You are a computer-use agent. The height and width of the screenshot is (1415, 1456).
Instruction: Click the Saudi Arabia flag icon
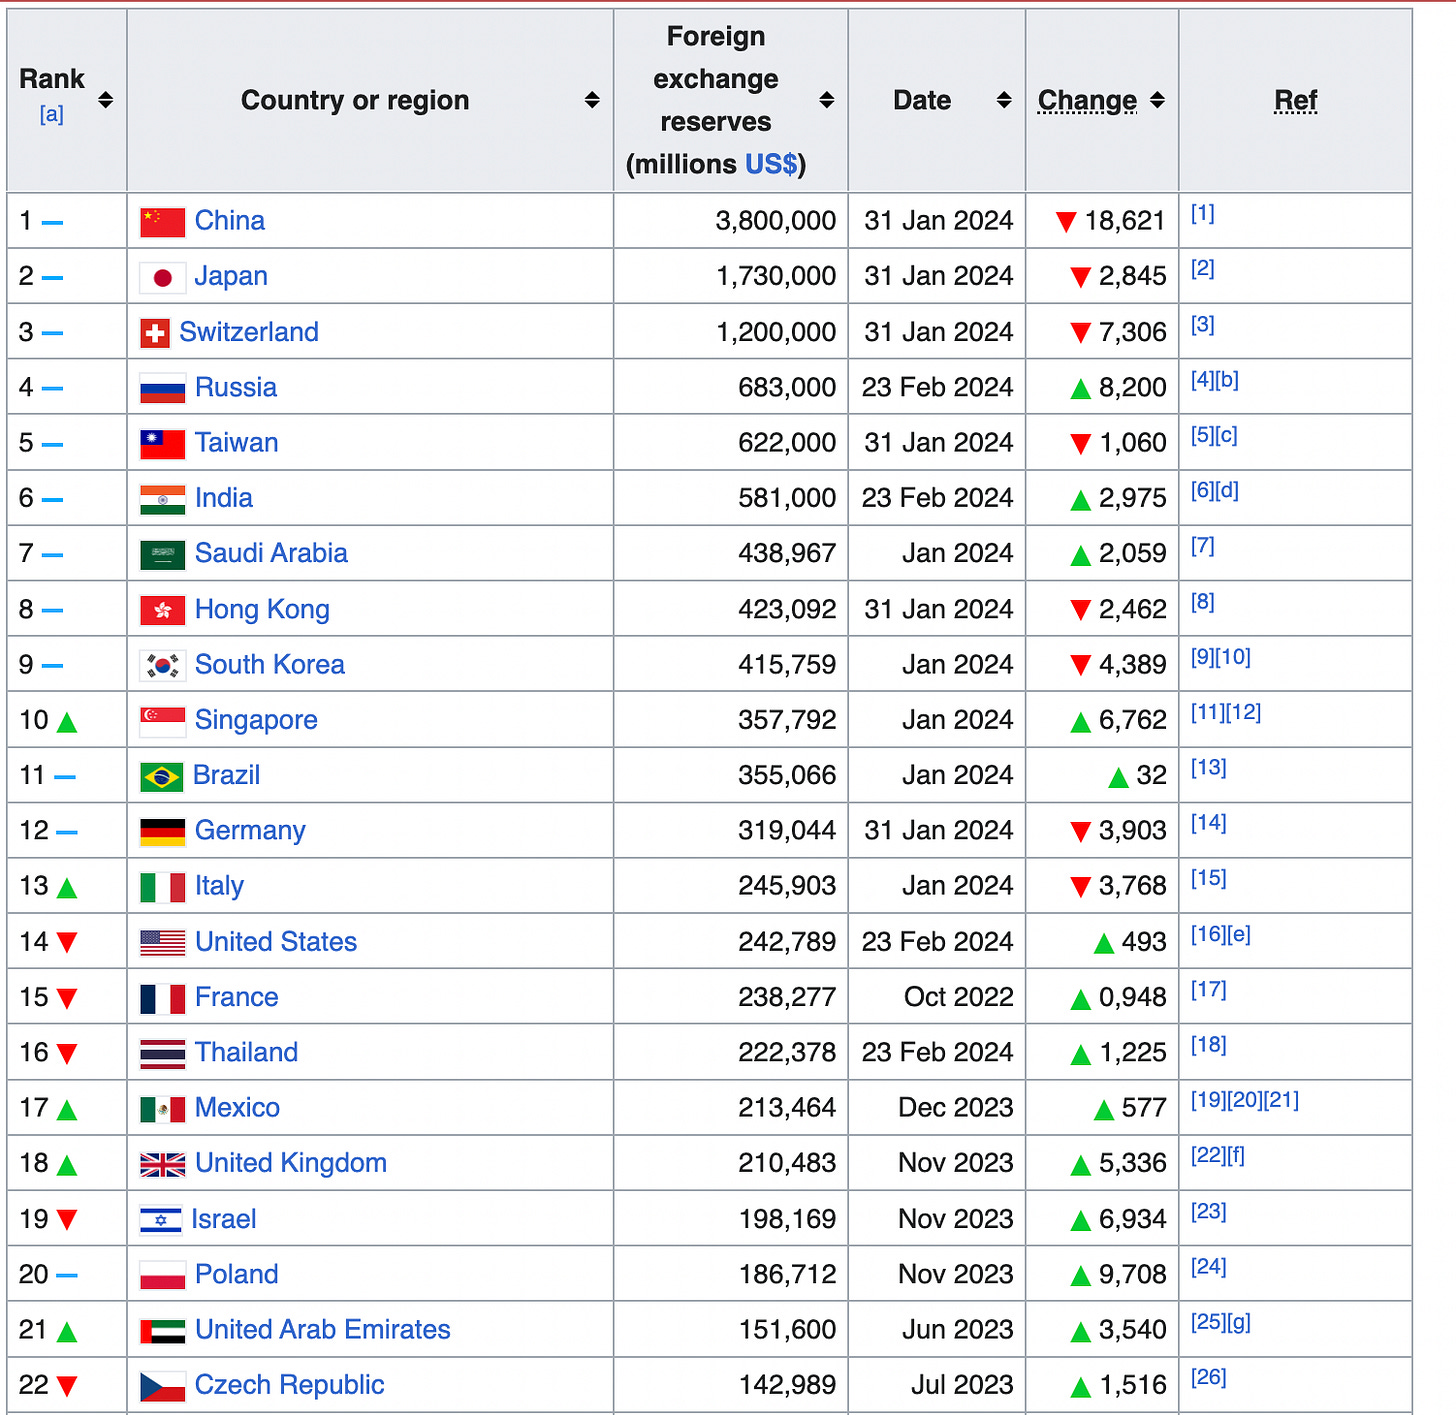(162, 554)
